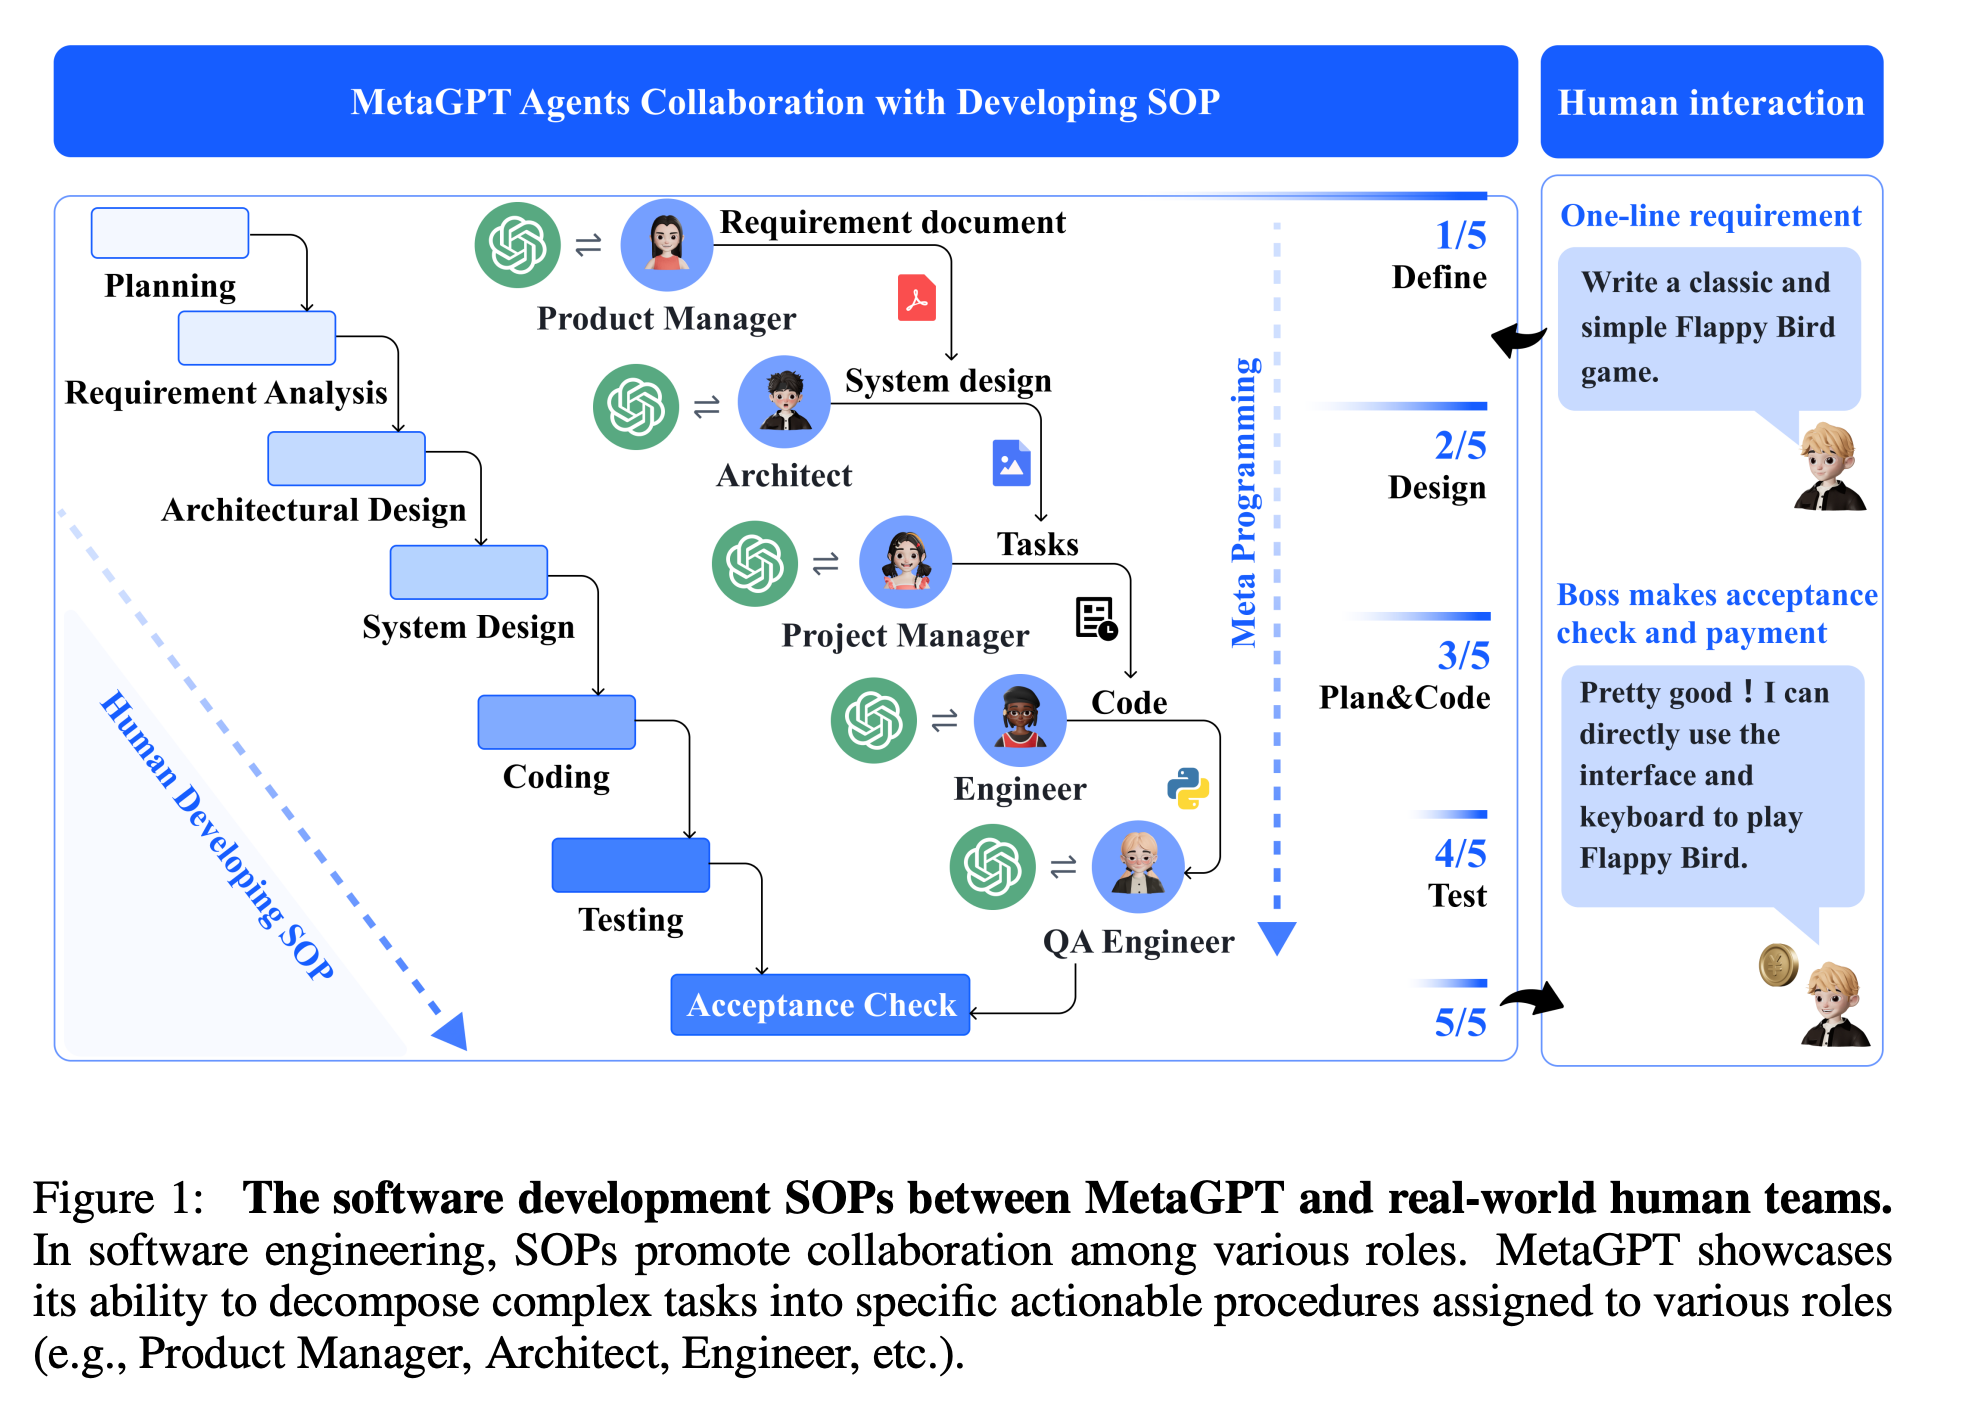Click the Python logo icon
The image size is (1972, 1418).
pos(1188,788)
